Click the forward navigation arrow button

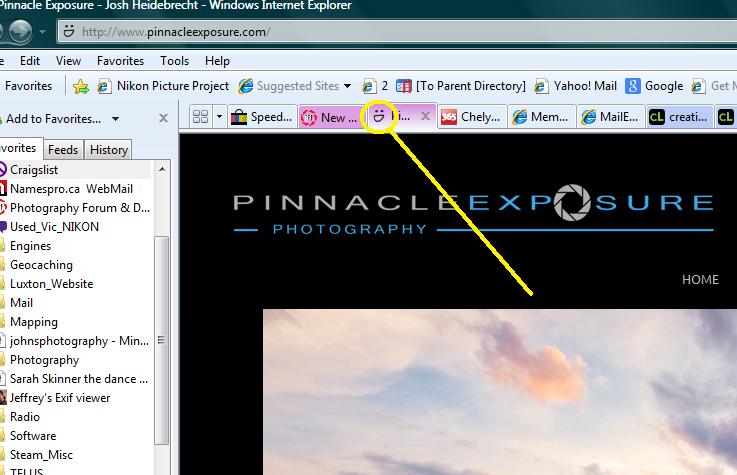[20, 32]
